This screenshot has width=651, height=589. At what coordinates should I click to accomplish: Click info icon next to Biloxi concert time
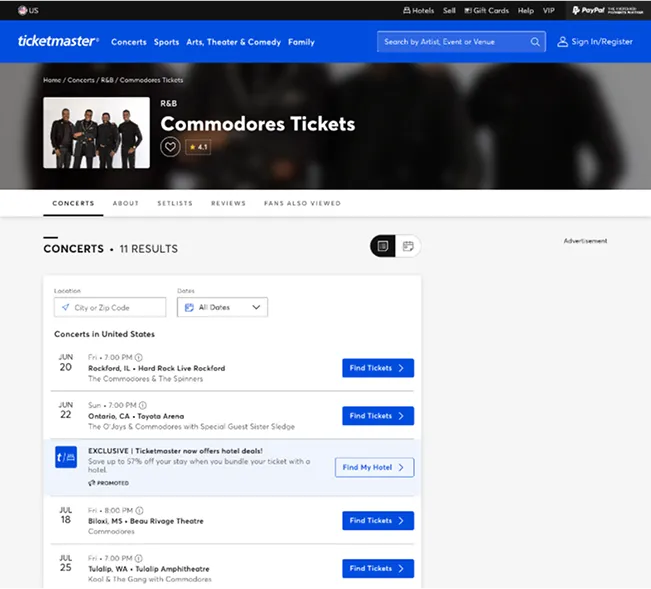click(x=139, y=509)
